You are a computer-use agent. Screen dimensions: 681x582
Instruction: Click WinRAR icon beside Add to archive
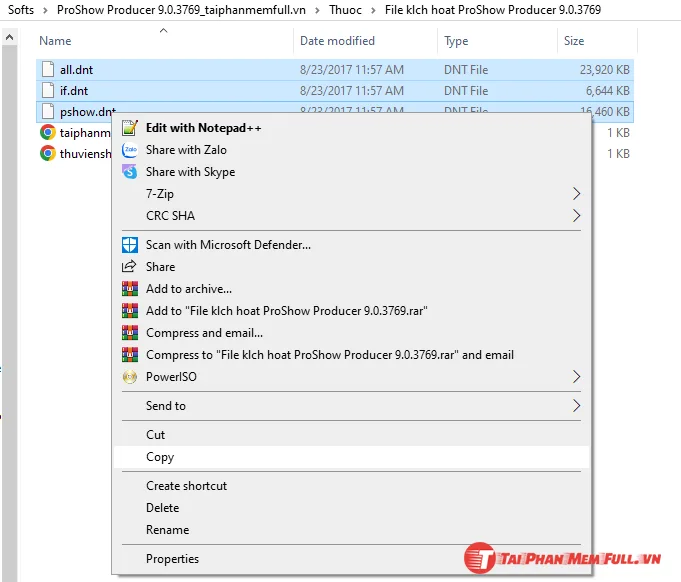[x=129, y=289]
